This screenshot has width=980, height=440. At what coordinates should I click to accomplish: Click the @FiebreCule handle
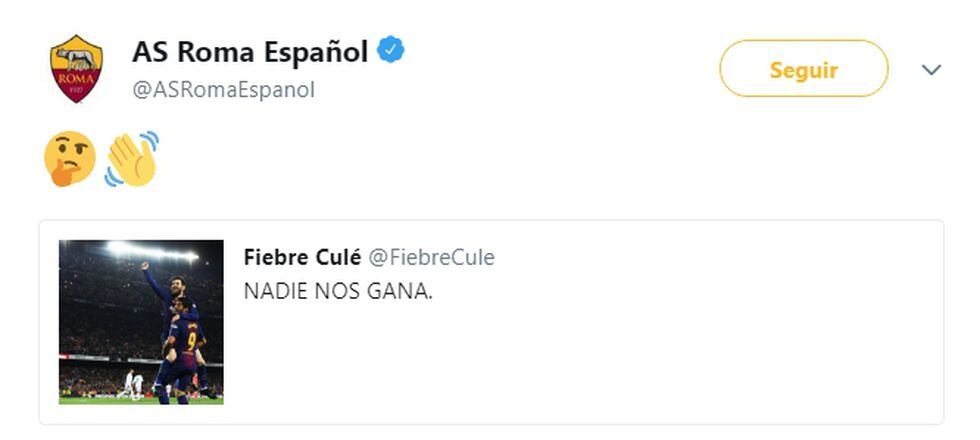(x=431, y=257)
